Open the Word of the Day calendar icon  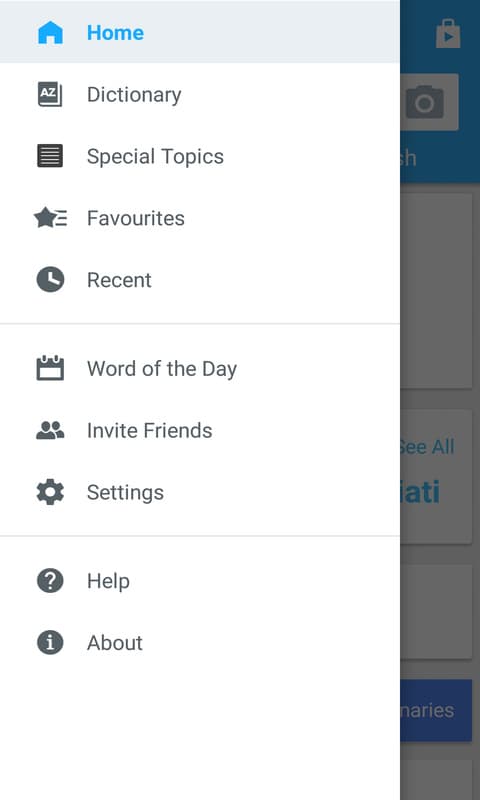[50, 368]
